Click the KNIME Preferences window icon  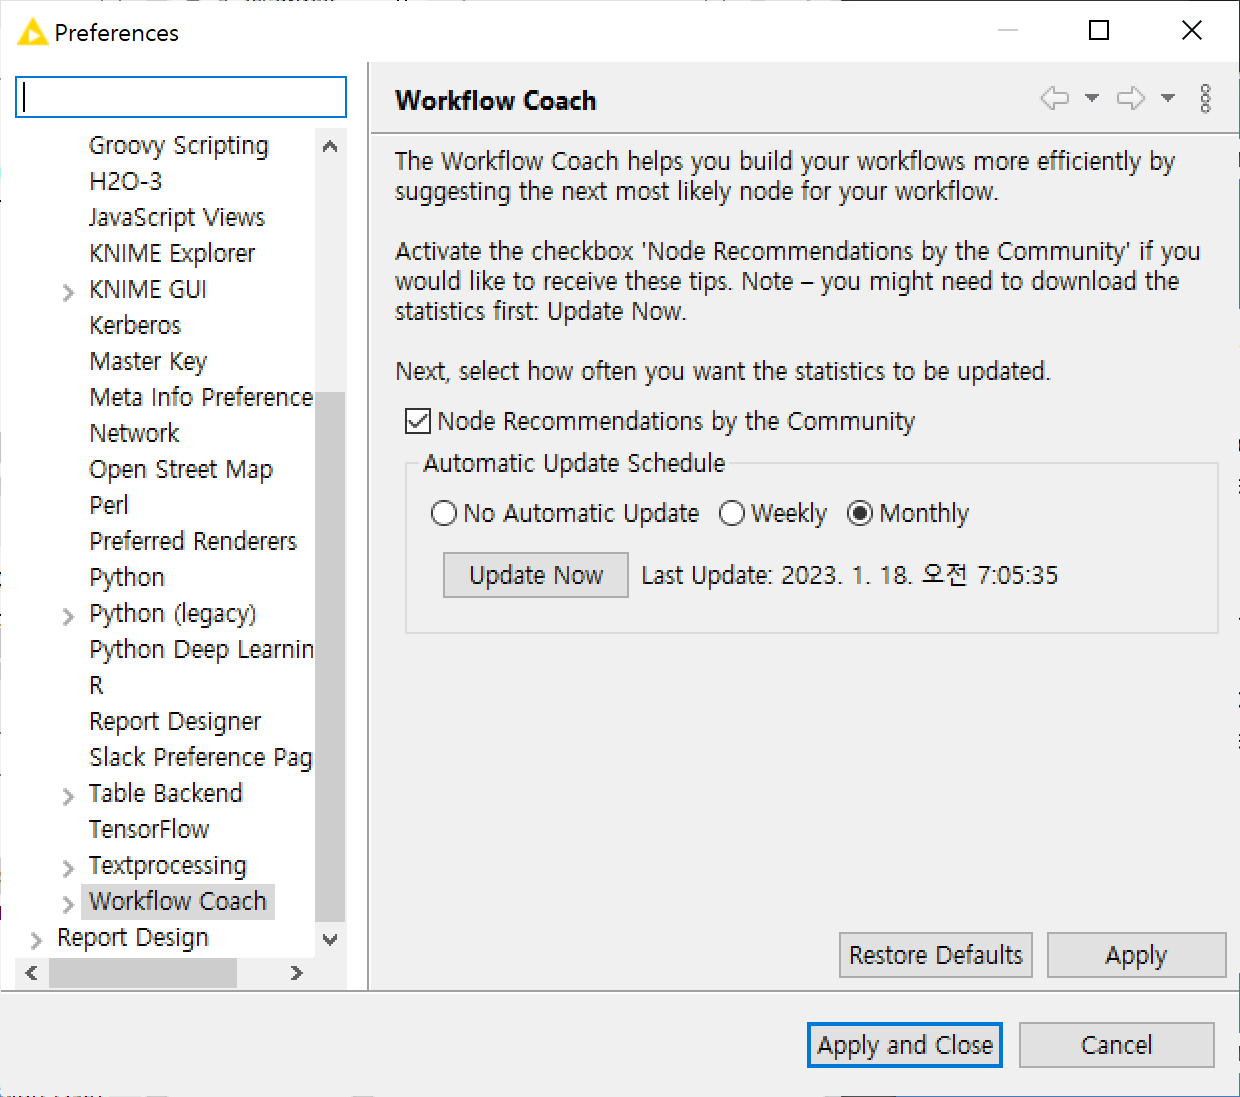[32, 33]
